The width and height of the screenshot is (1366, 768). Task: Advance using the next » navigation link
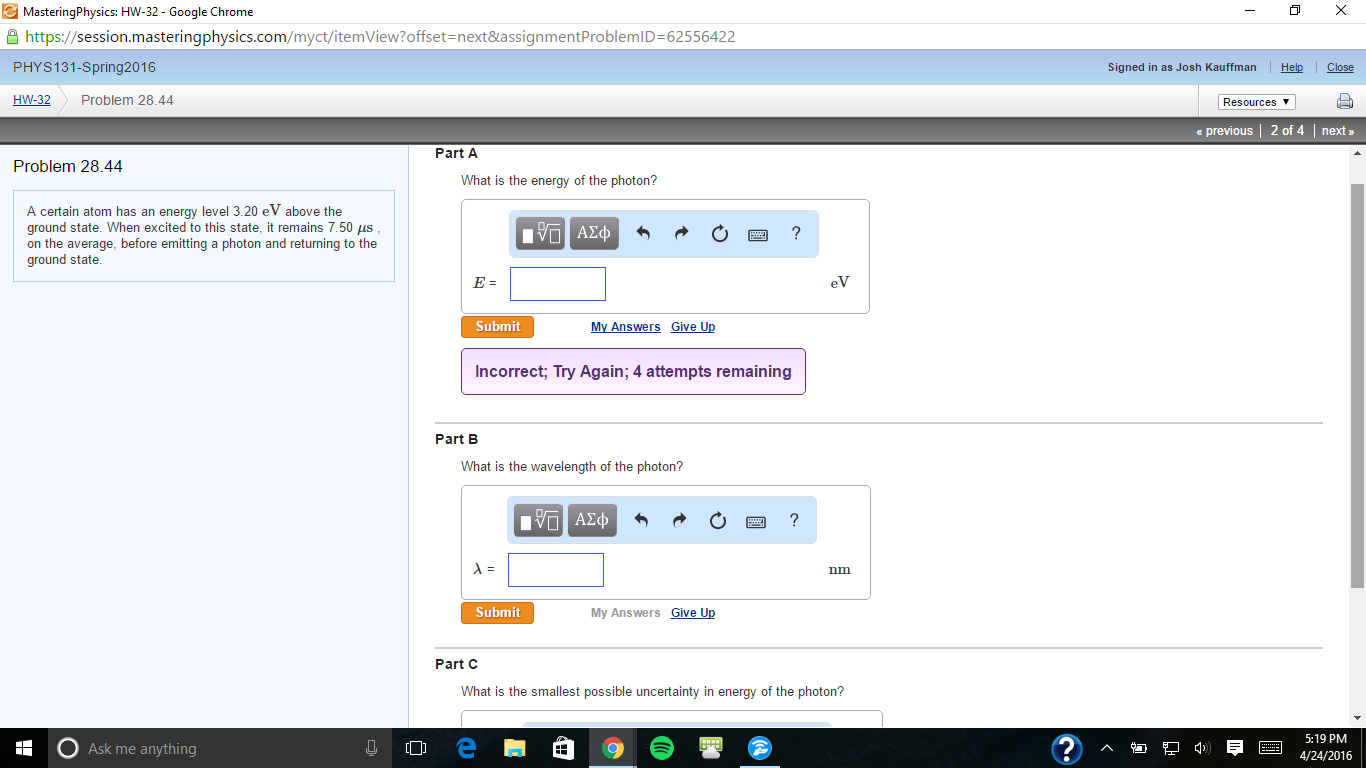[1337, 130]
